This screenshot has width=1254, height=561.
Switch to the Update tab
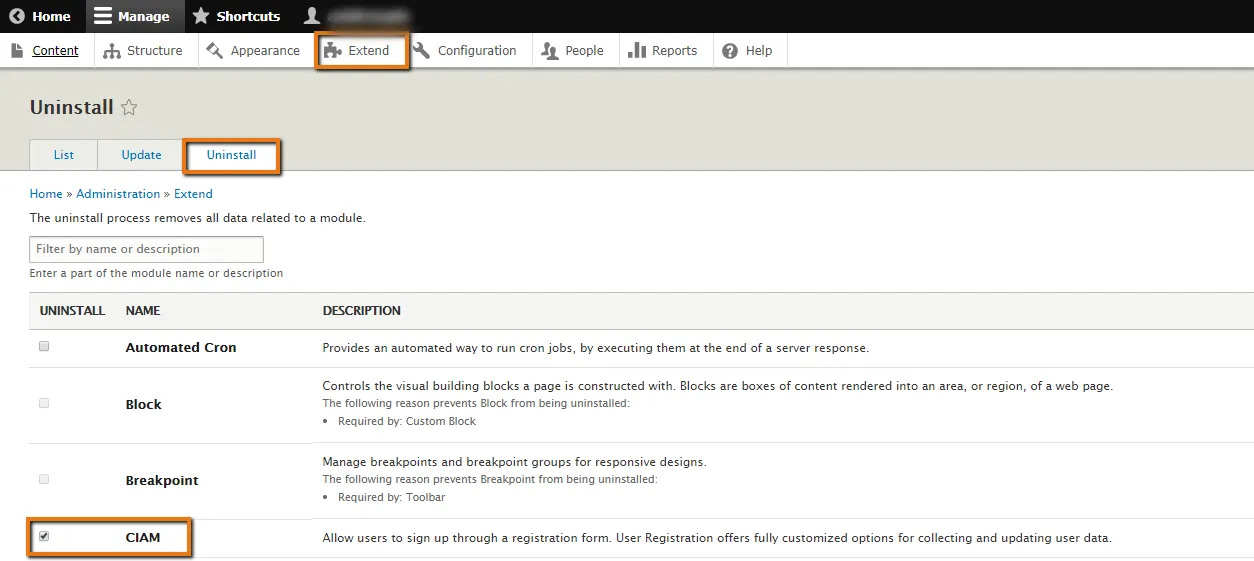141,155
